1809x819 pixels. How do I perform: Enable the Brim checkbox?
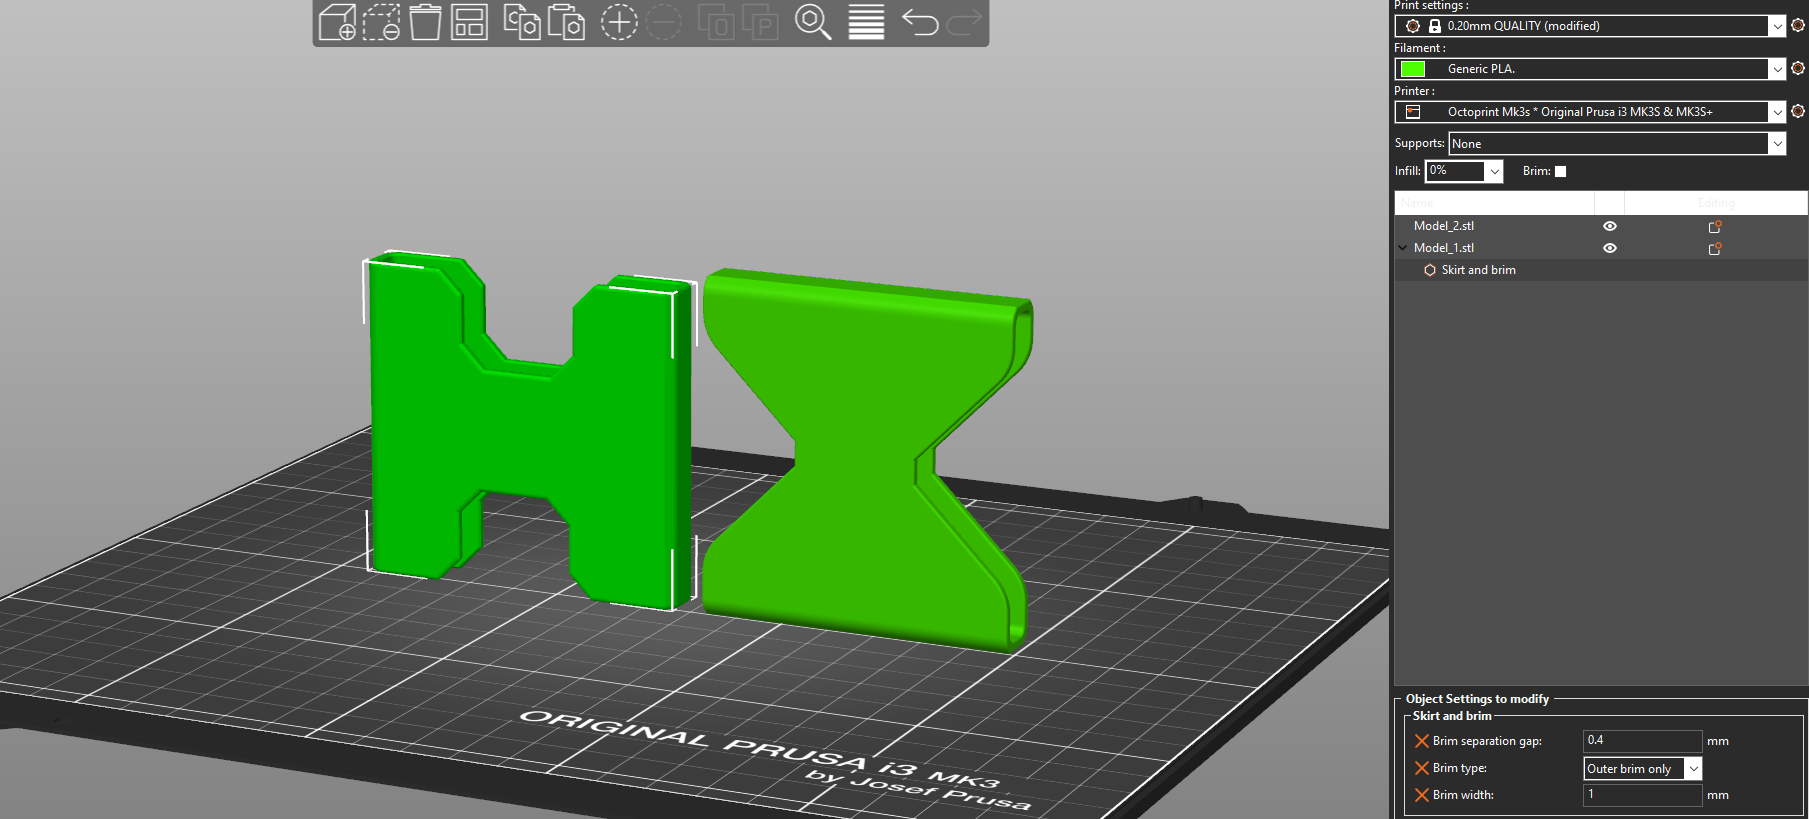[1560, 171]
